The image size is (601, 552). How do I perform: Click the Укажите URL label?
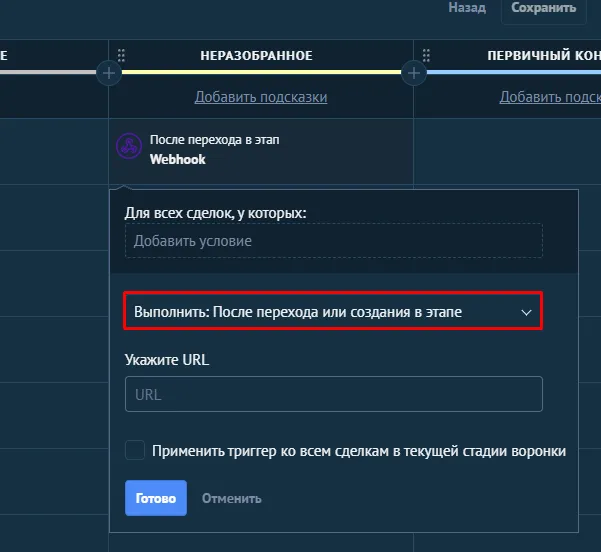[x=167, y=360]
